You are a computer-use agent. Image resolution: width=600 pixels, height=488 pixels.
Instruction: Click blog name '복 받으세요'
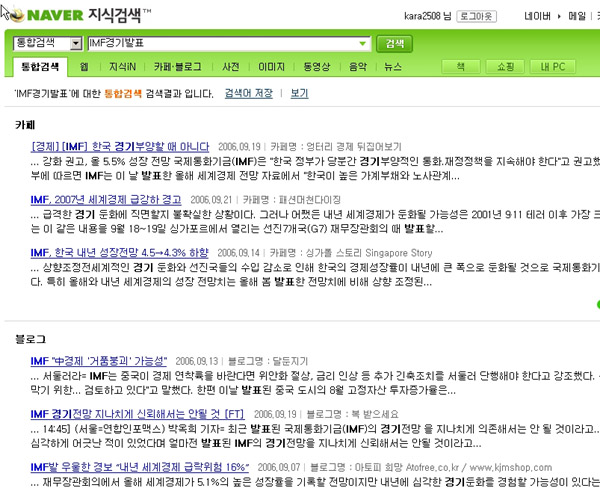(x=375, y=415)
